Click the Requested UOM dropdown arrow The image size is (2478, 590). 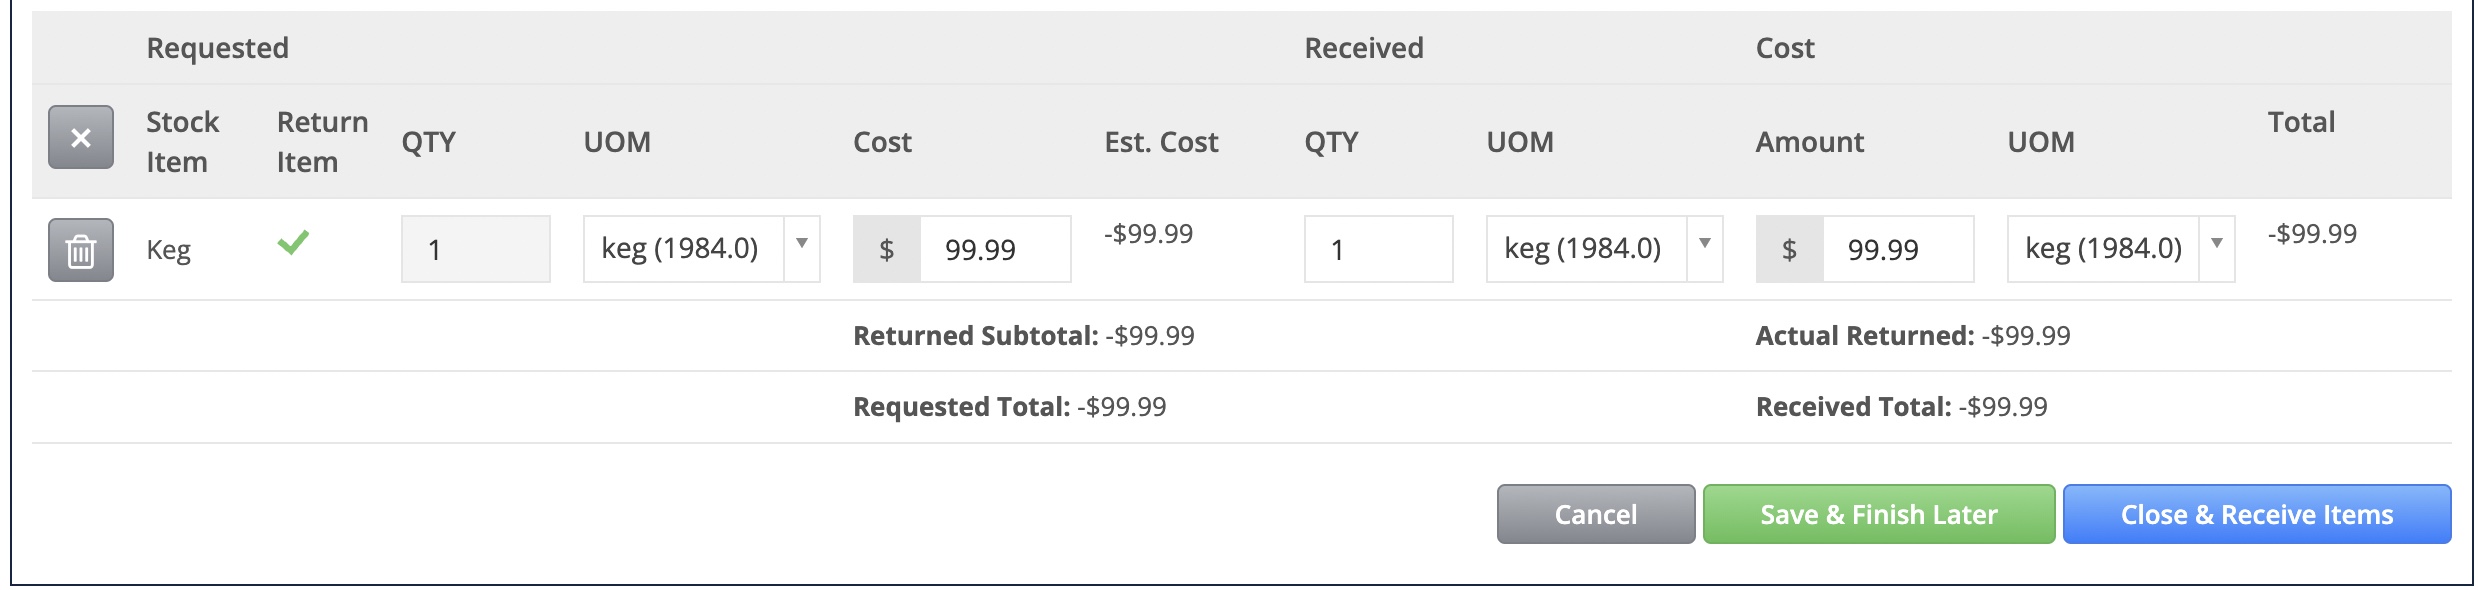pyautogui.click(x=802, y=244)
